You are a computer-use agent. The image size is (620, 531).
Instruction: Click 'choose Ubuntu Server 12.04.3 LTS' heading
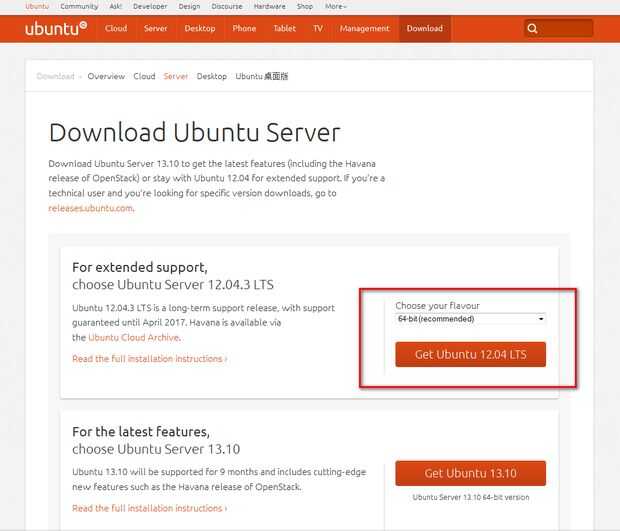tap(173, 285)
